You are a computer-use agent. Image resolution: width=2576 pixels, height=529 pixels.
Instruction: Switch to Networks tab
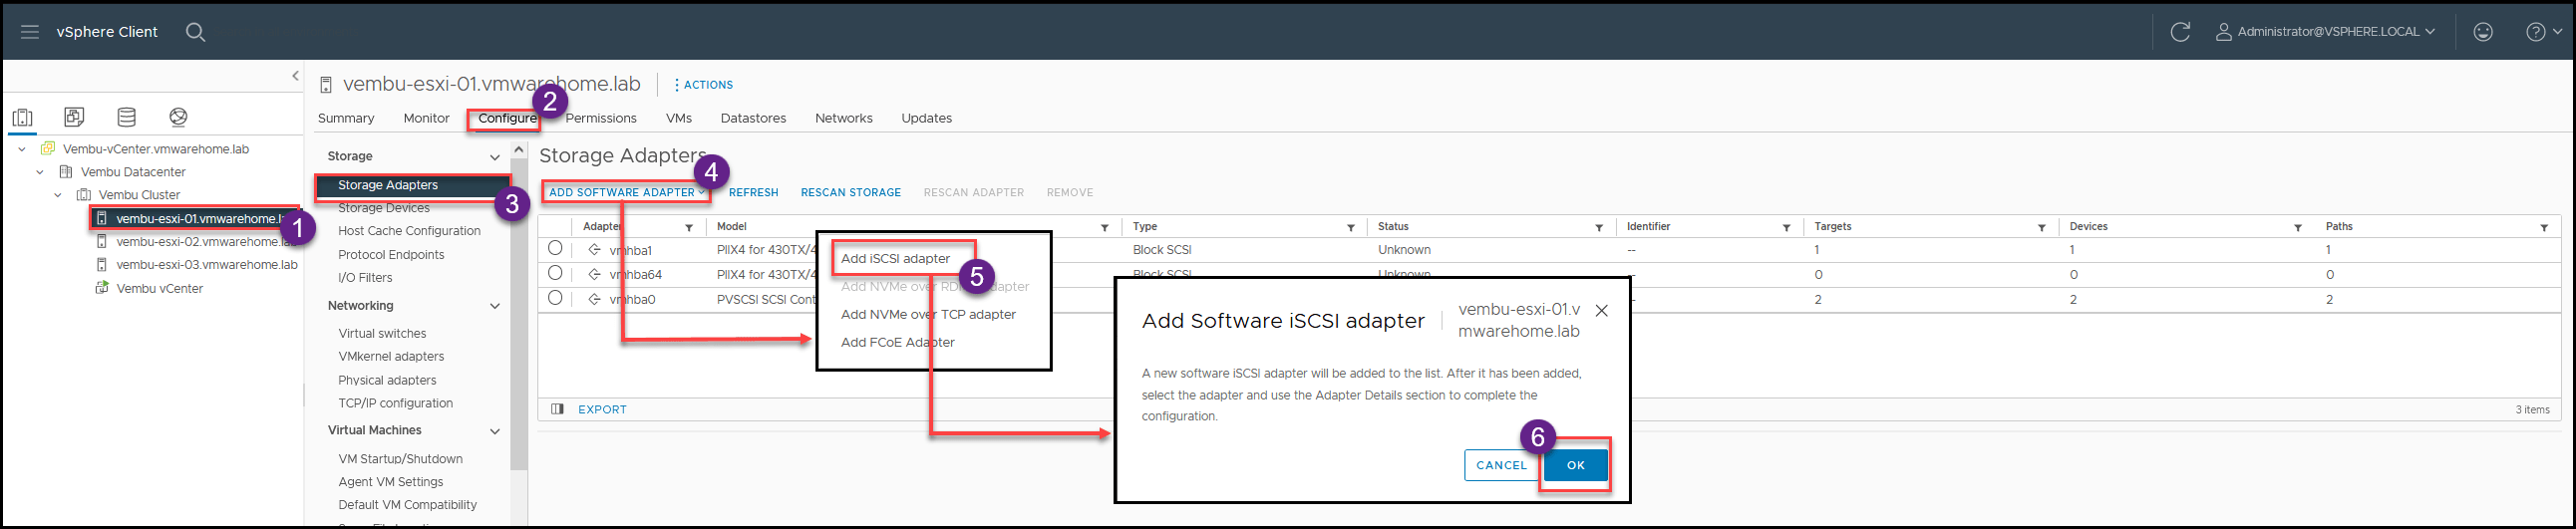pos(844,118)
